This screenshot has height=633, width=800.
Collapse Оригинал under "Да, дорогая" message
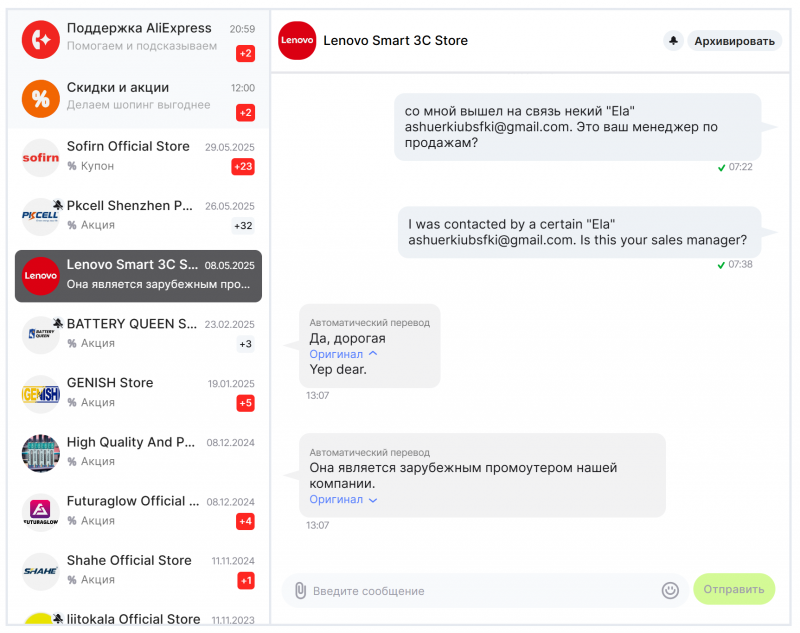[x=343, y=354]
